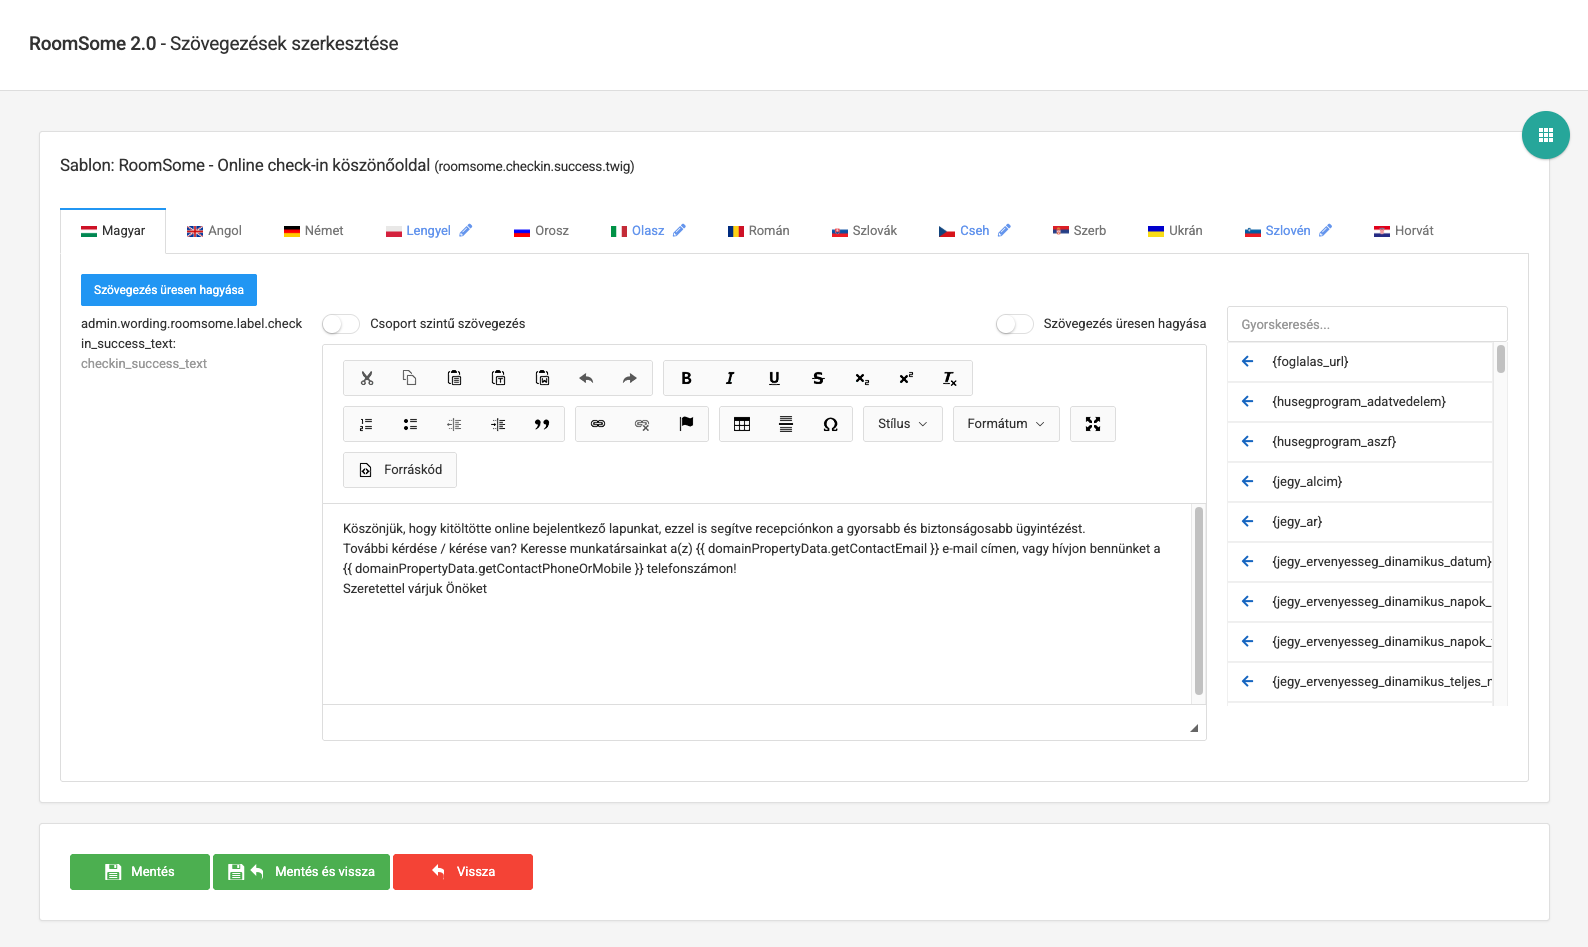Click the green Mentés button
This screenshot has width=1588, height=947.
140,872
